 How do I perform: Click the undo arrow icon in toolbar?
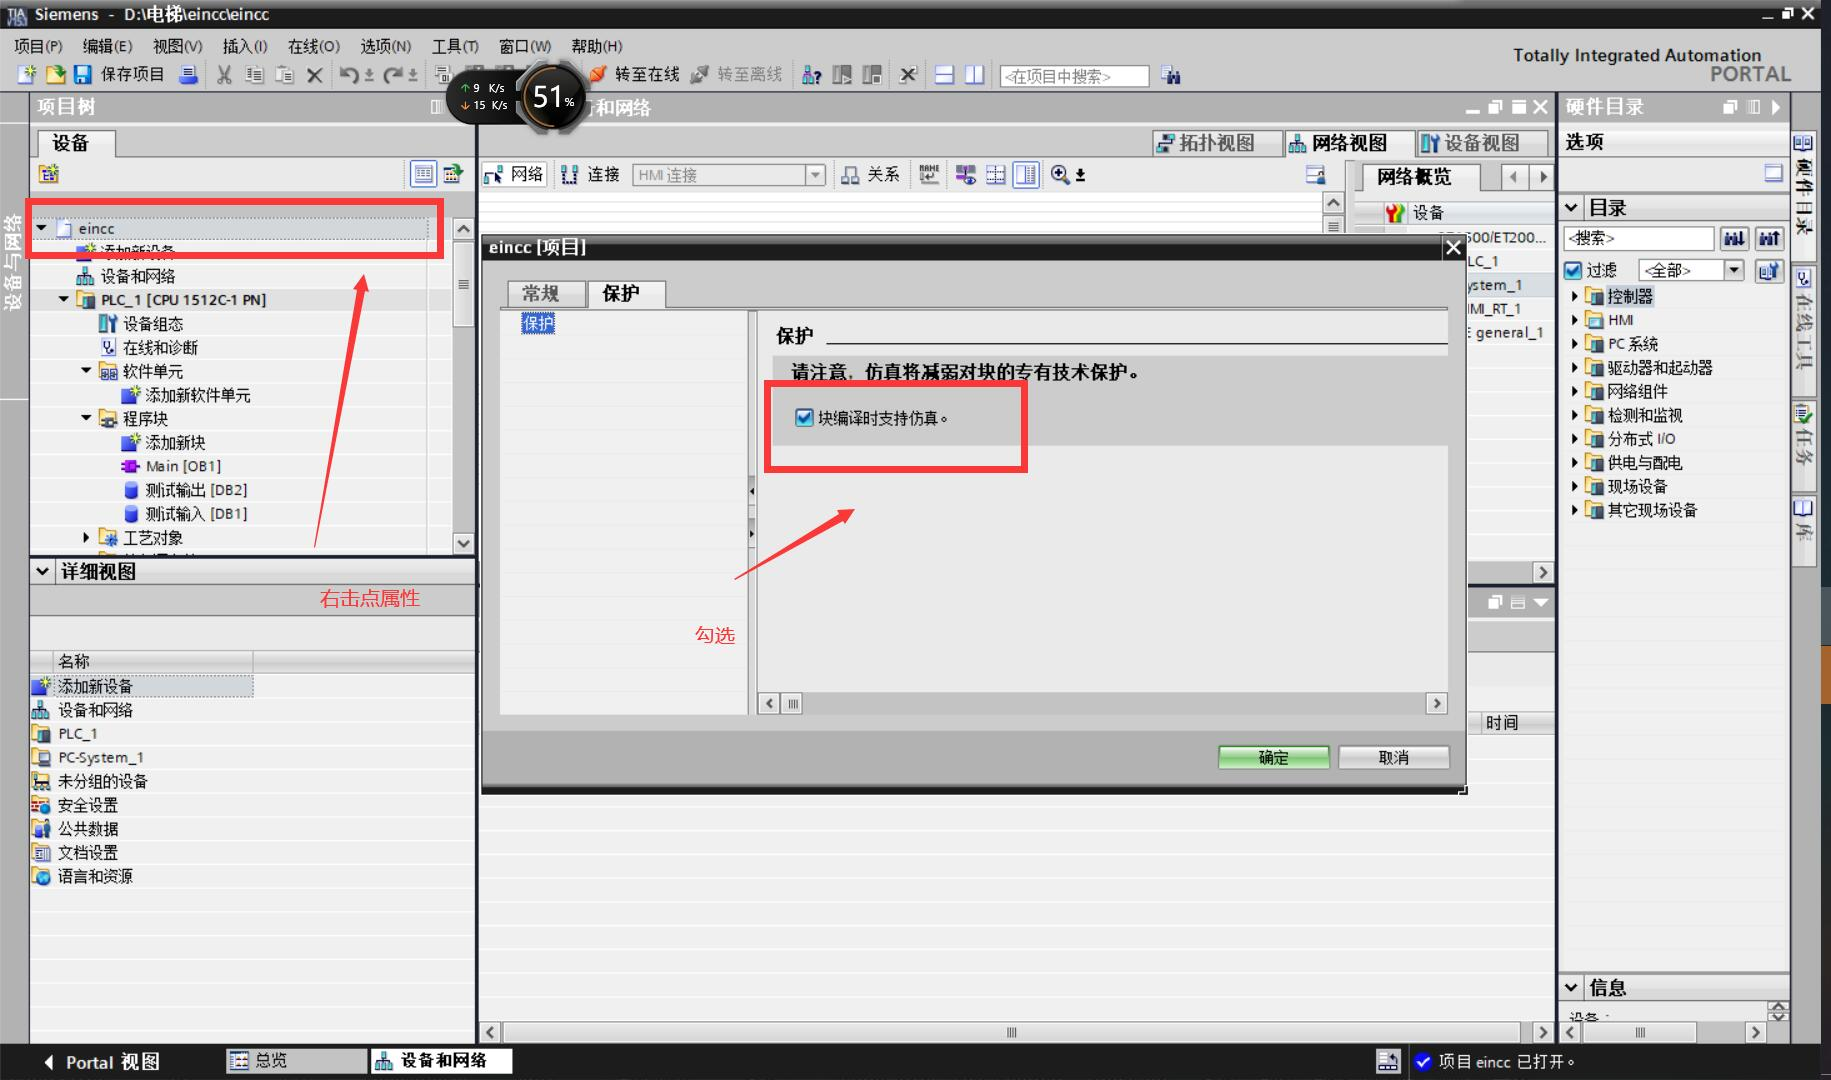pyautogui.click(x=346, y=74)
